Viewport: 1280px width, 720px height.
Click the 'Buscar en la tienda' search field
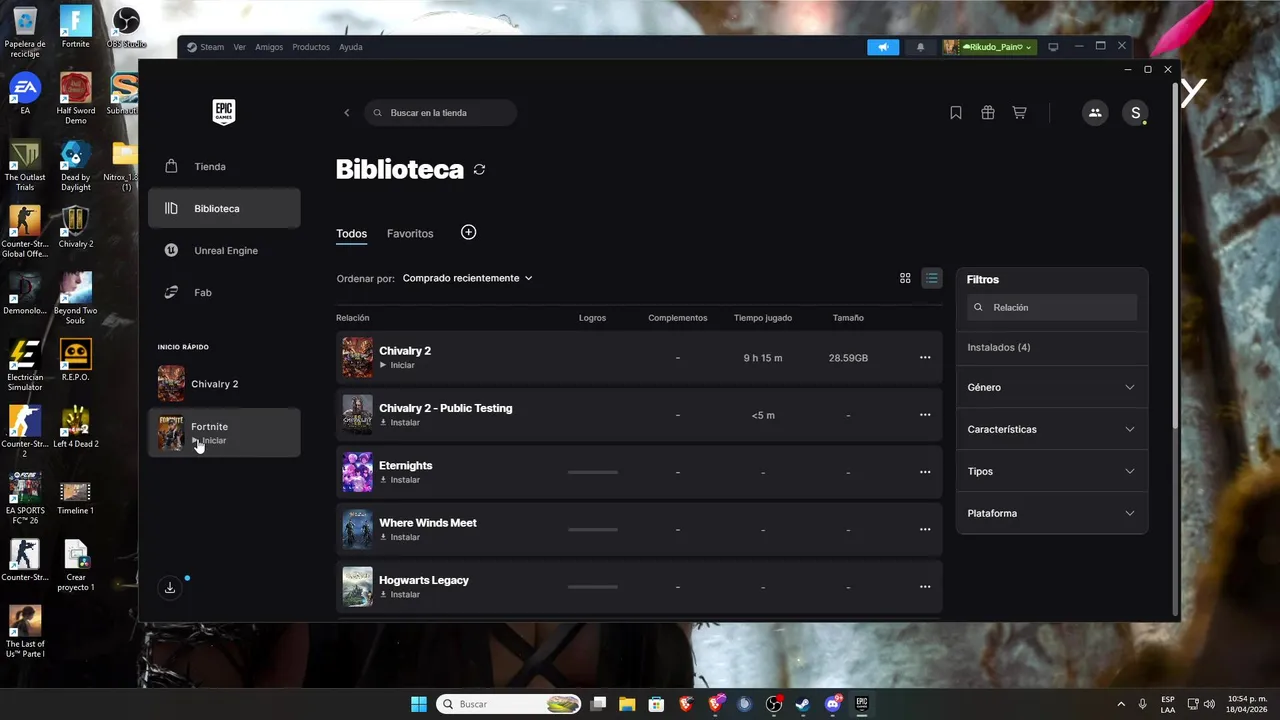[x=441, y=113]
